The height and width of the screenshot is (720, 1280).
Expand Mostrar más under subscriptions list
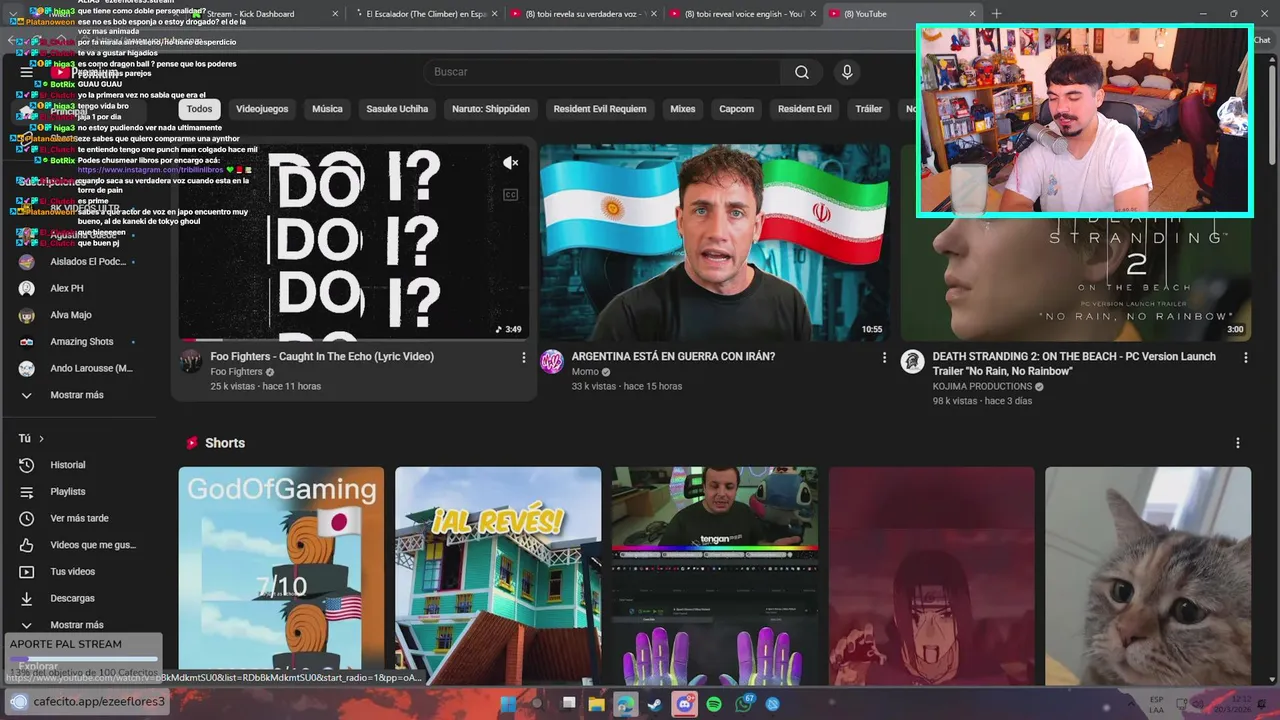[x=77, y=395]
